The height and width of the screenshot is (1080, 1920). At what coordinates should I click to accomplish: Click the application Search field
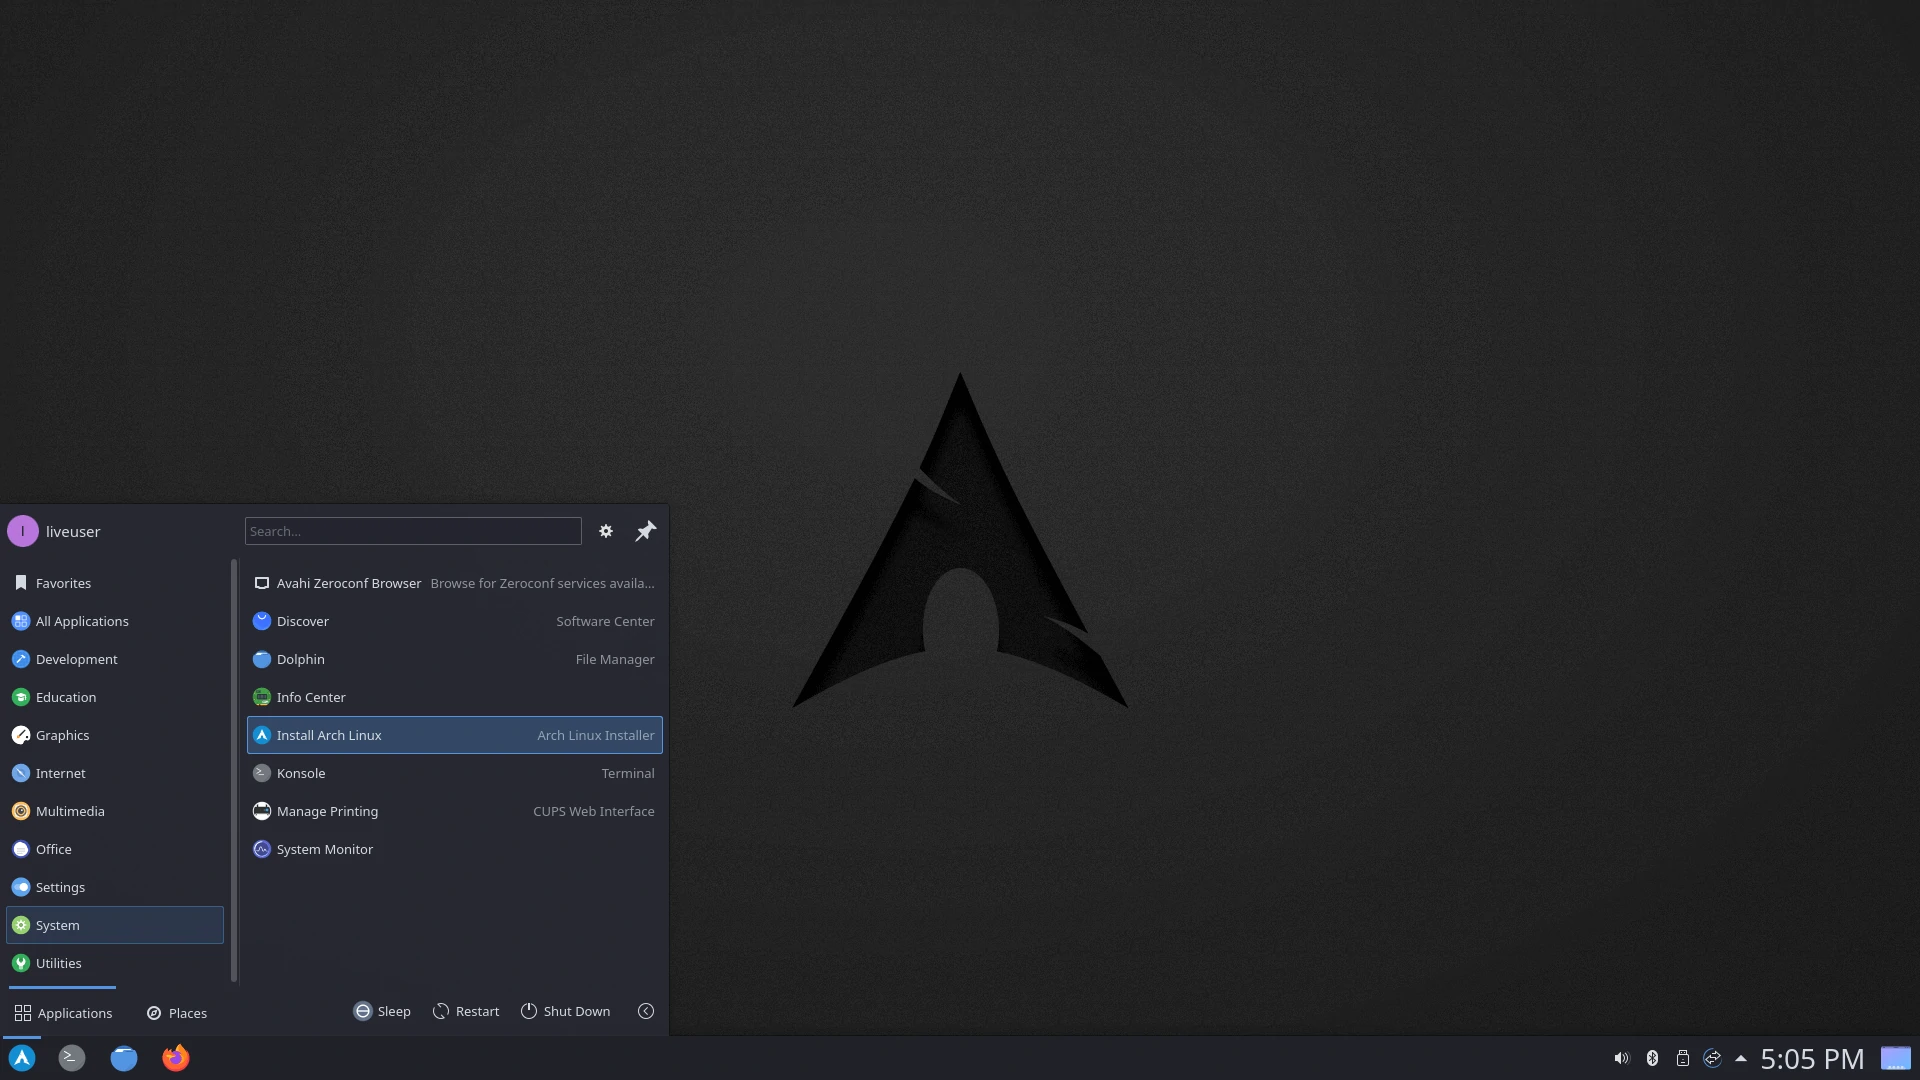click(x=413, y=531)
